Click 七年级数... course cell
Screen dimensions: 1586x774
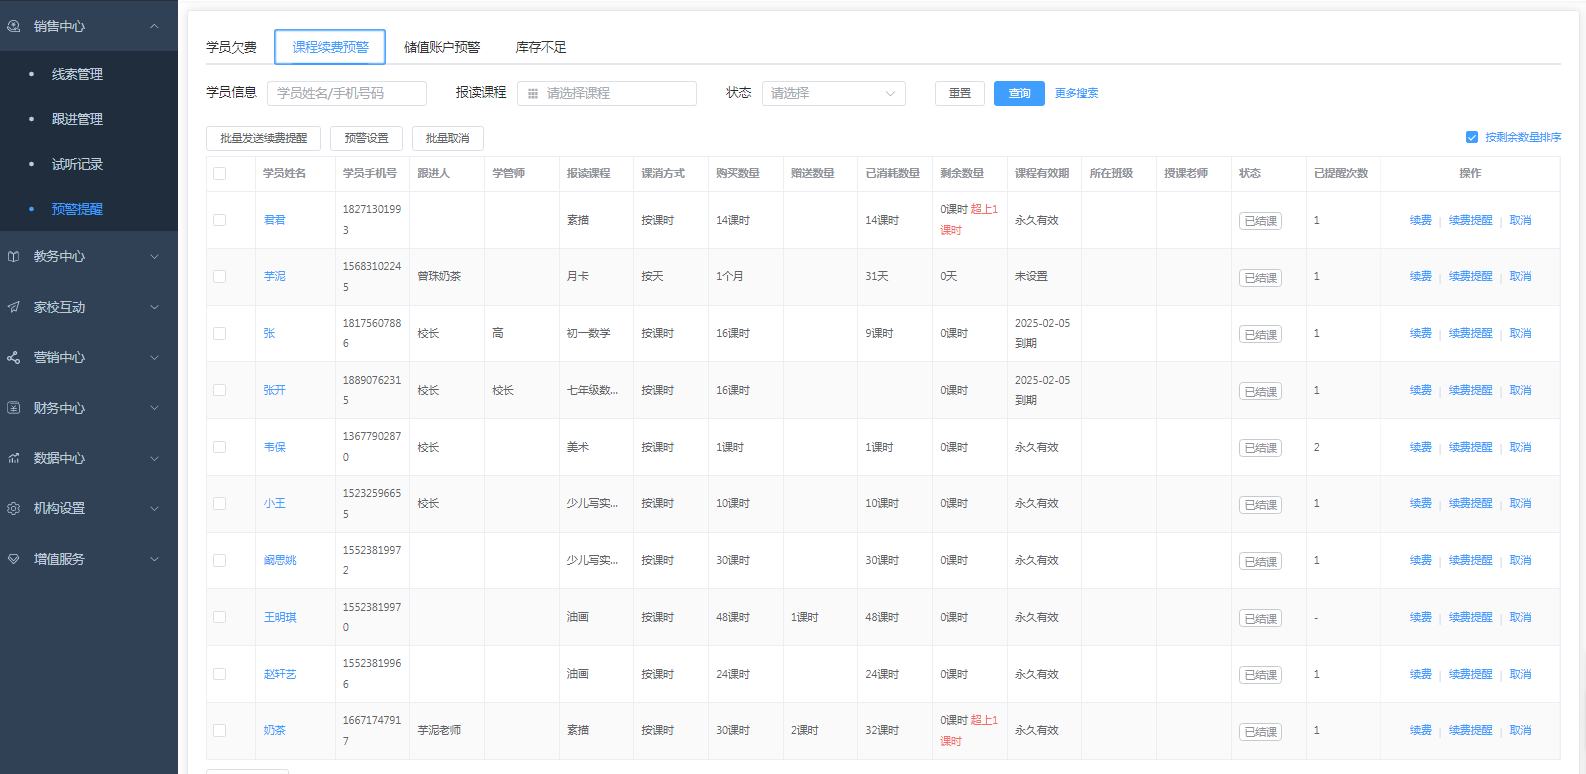tap(593, 390)
